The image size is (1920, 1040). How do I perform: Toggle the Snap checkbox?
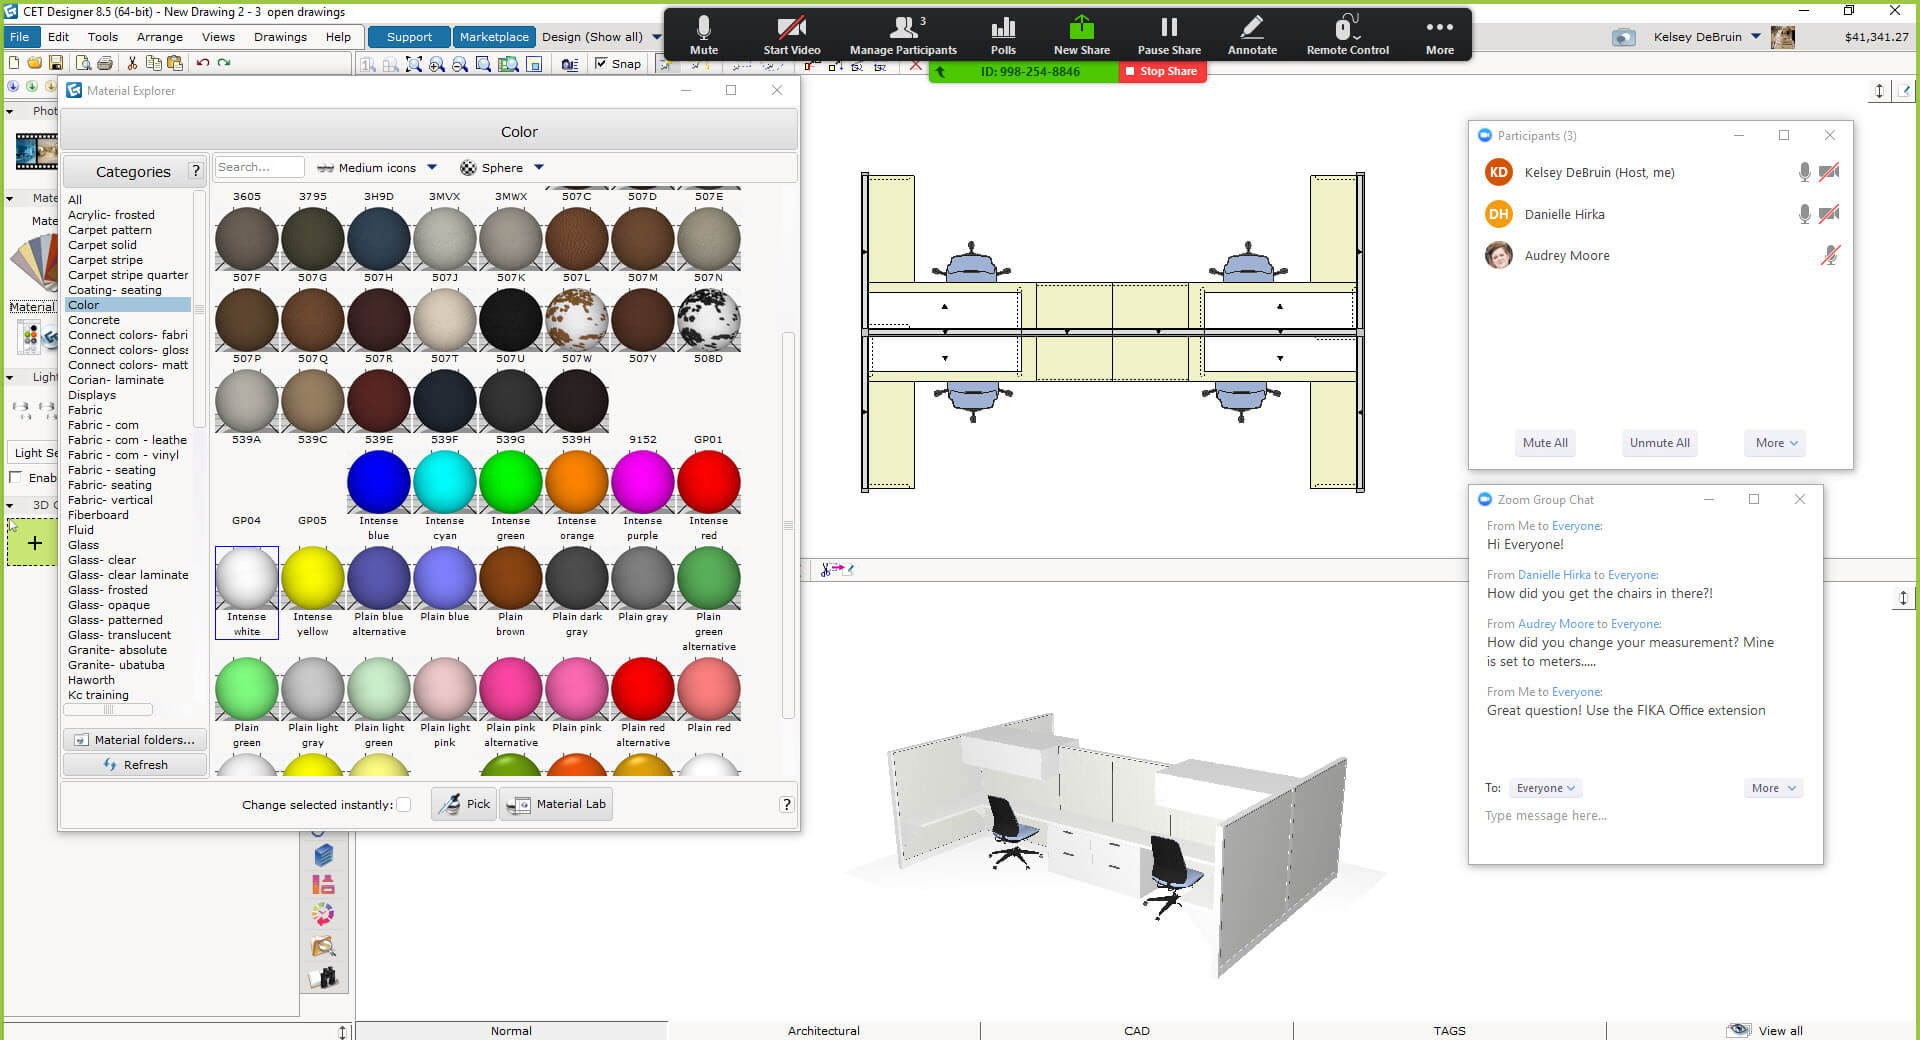pyautogui.click(x=601, y=63)
